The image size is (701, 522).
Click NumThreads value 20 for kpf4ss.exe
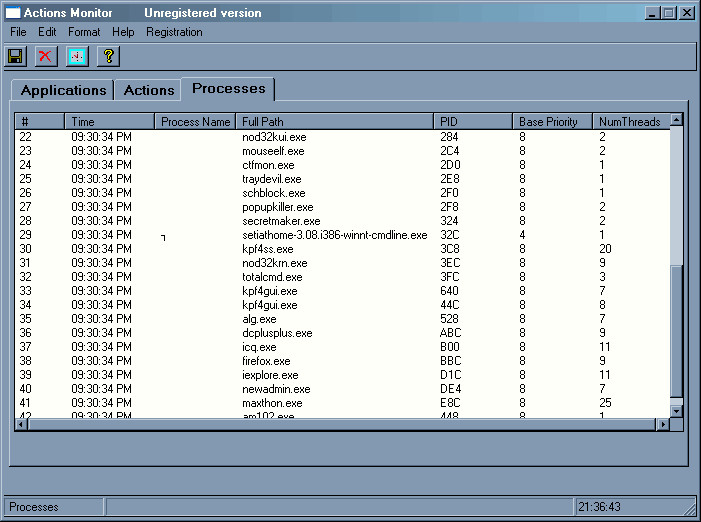(605, 249)
